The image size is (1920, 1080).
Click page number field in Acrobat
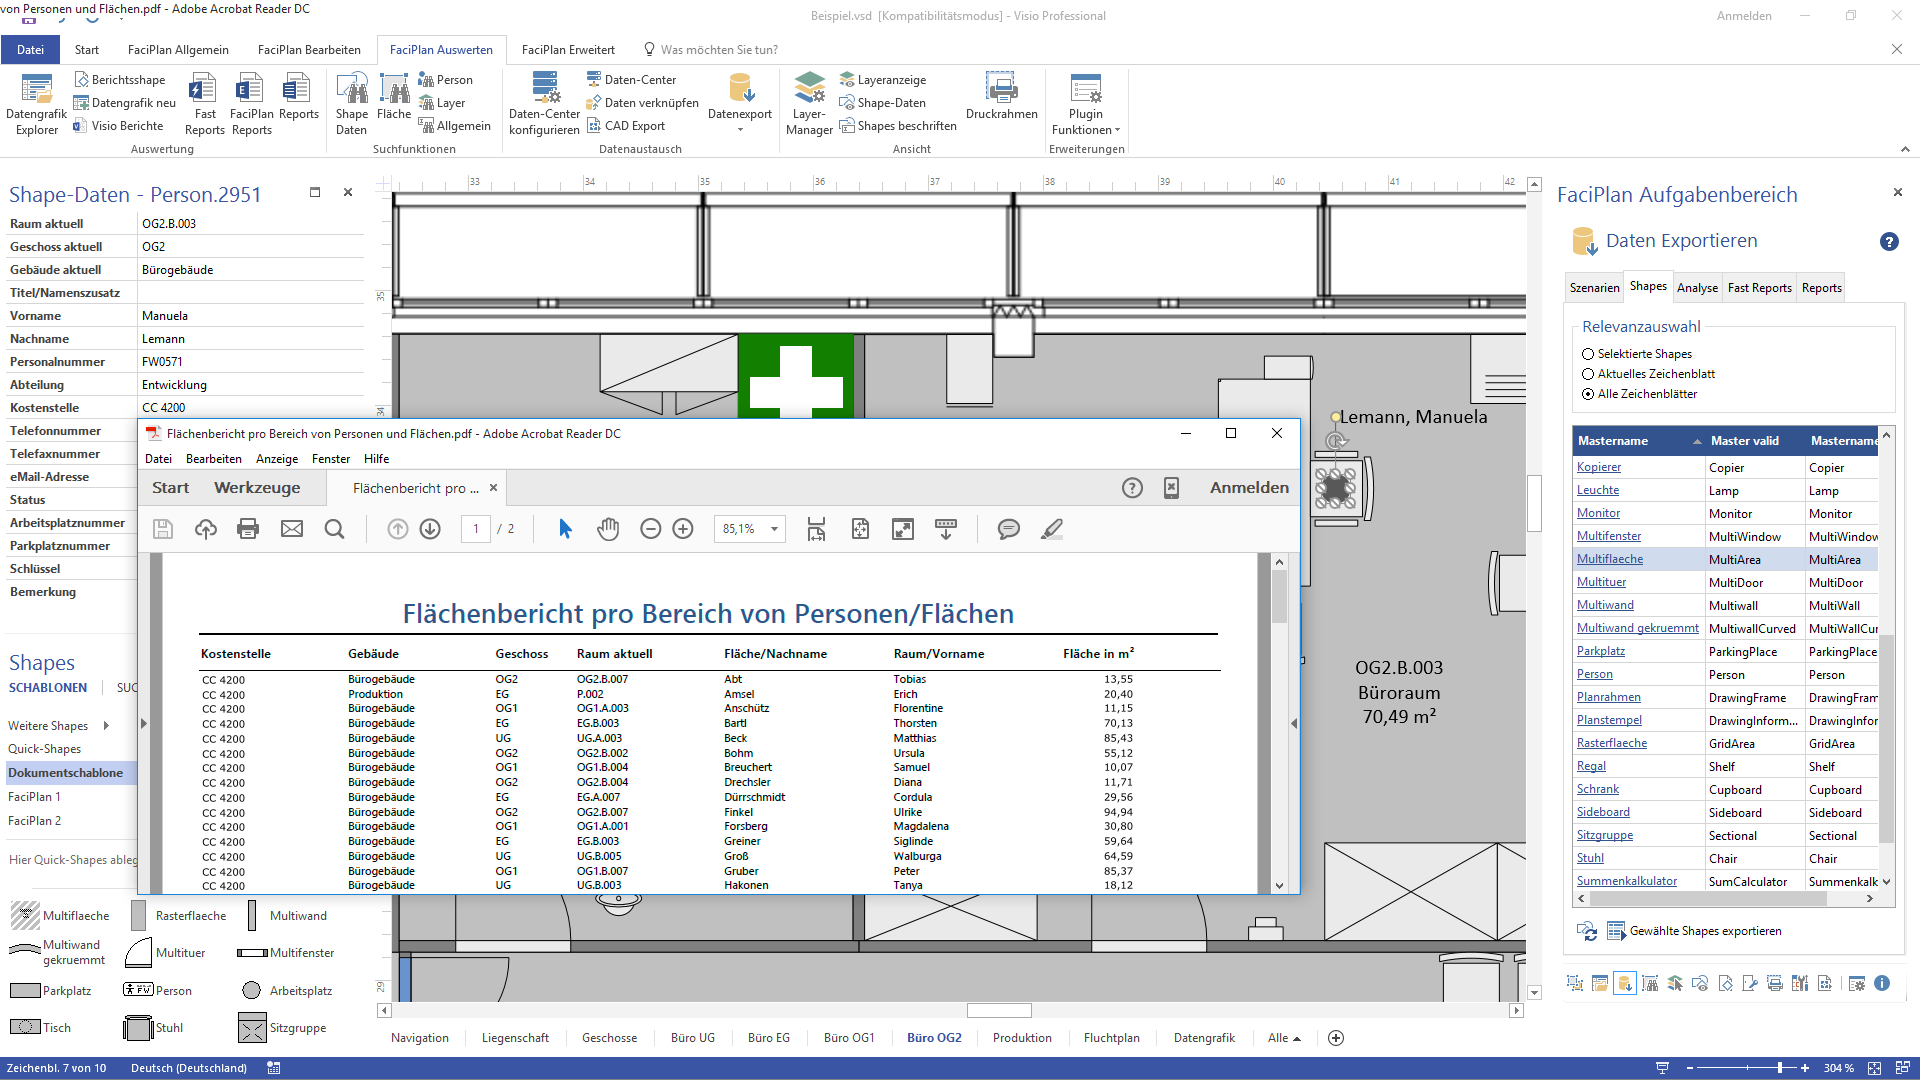point(476,529)
